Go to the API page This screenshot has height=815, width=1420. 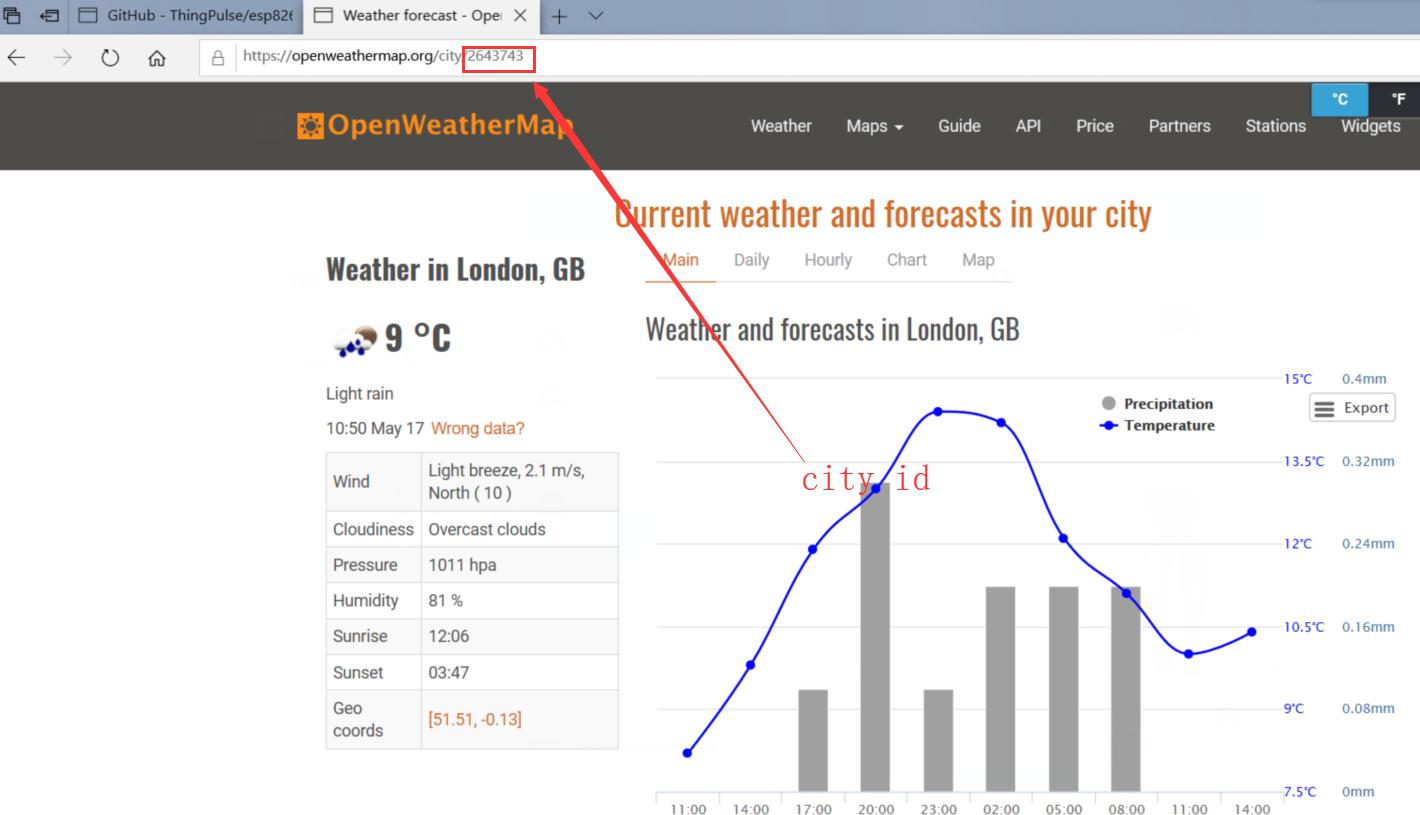click(1028, 126)
